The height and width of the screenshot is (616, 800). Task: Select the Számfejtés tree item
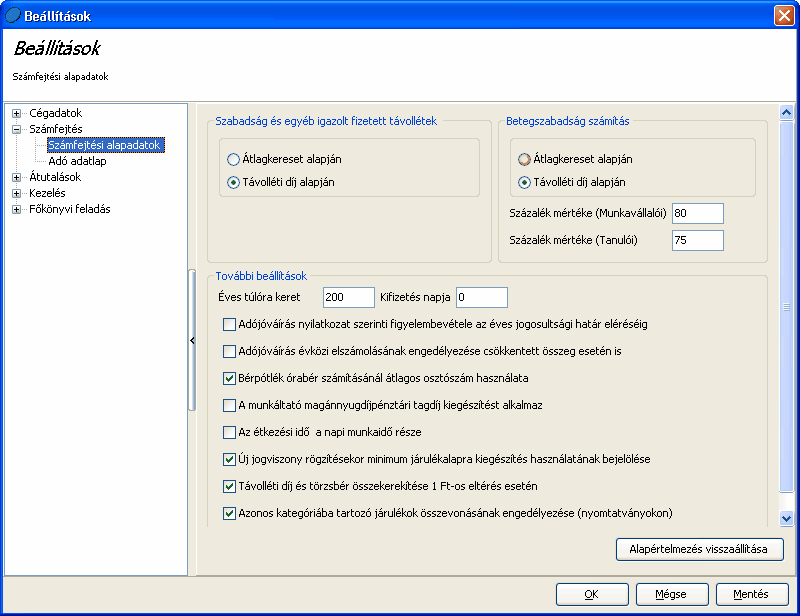[x=56, y=129]
